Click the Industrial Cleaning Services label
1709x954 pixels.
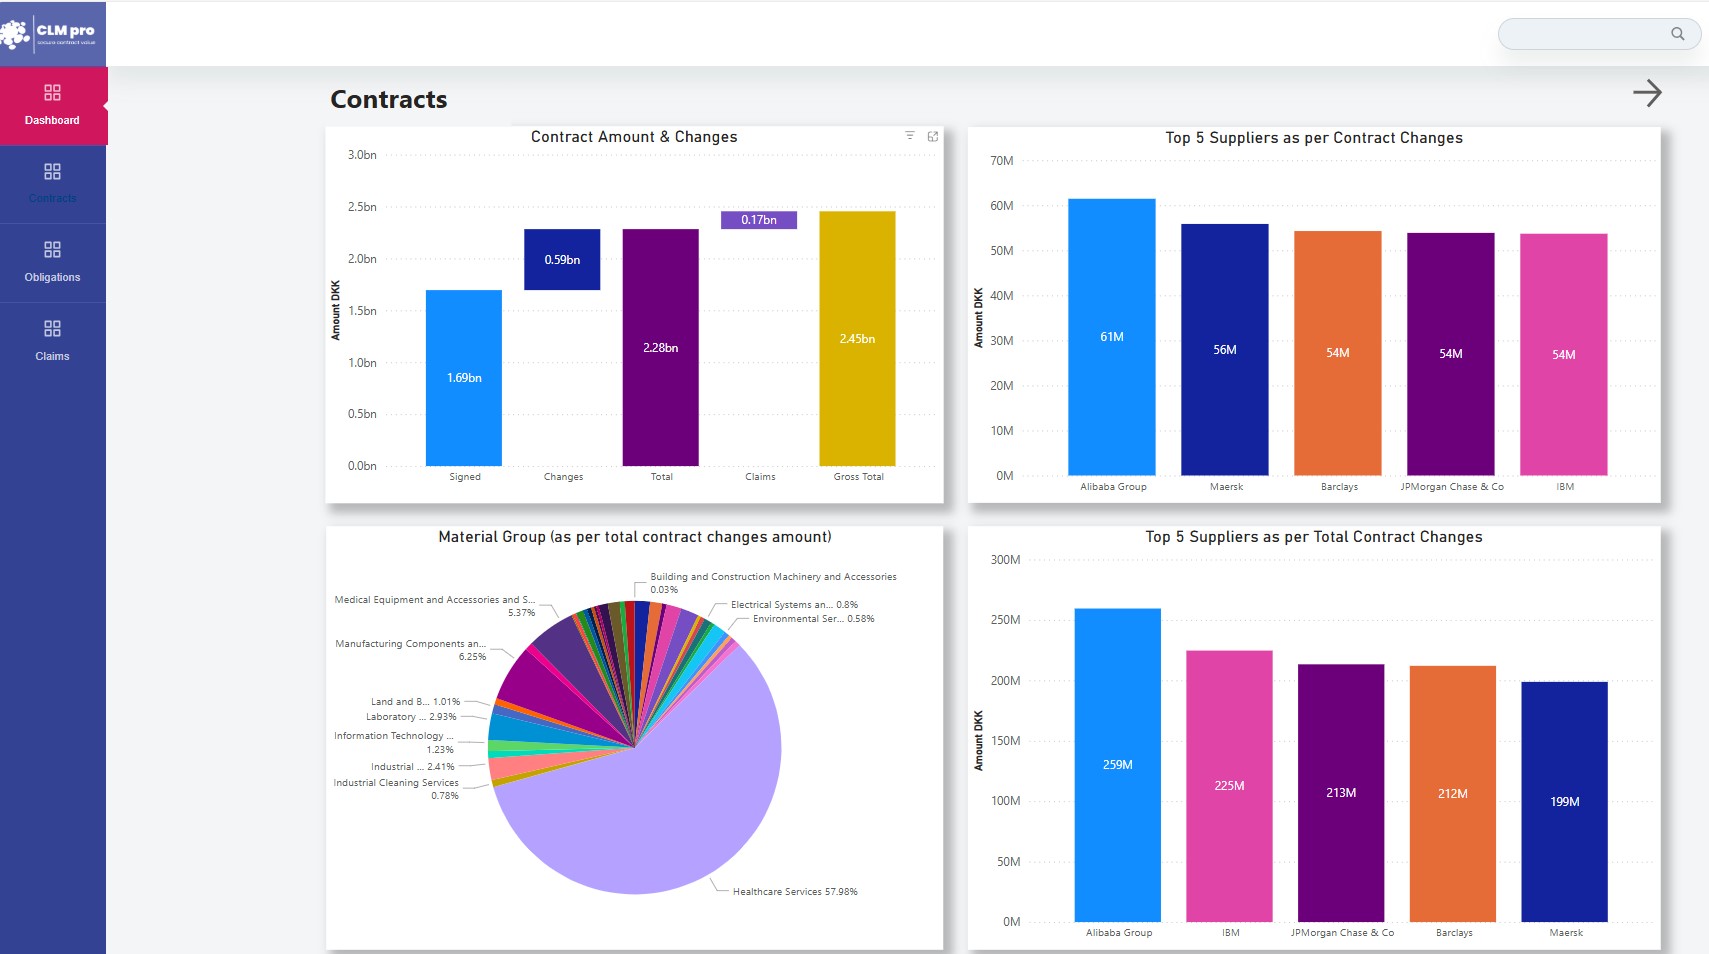[396, 789]
